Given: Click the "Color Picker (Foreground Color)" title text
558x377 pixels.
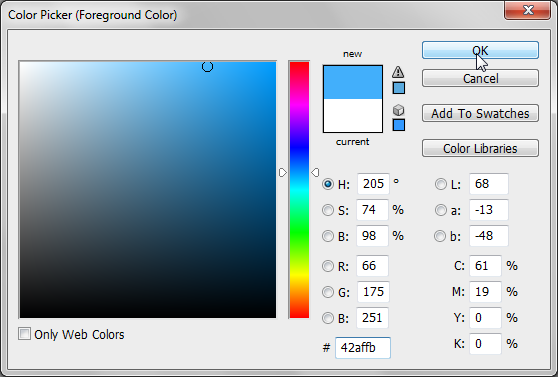Looking at the screenshot, I should [x=93, y=15].
